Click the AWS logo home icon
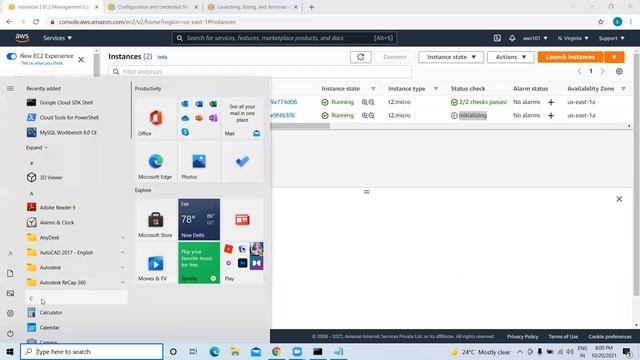This screenshot has height=360, width=640. [x=22, y=38]
